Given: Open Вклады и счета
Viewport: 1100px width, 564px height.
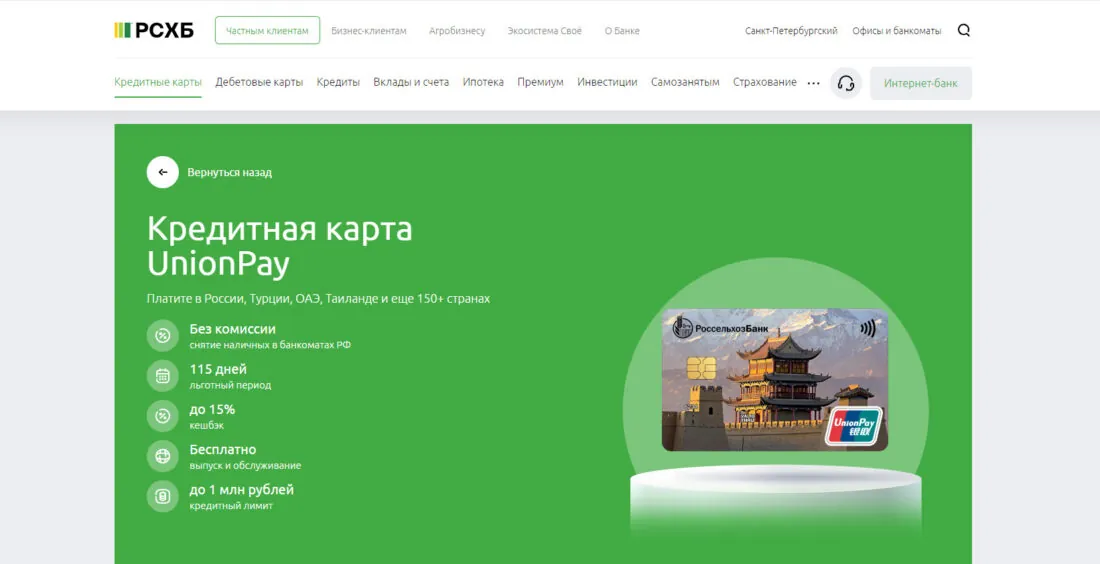Looking at the screenshot, I should pyautogui.click(x=411, y=82).
